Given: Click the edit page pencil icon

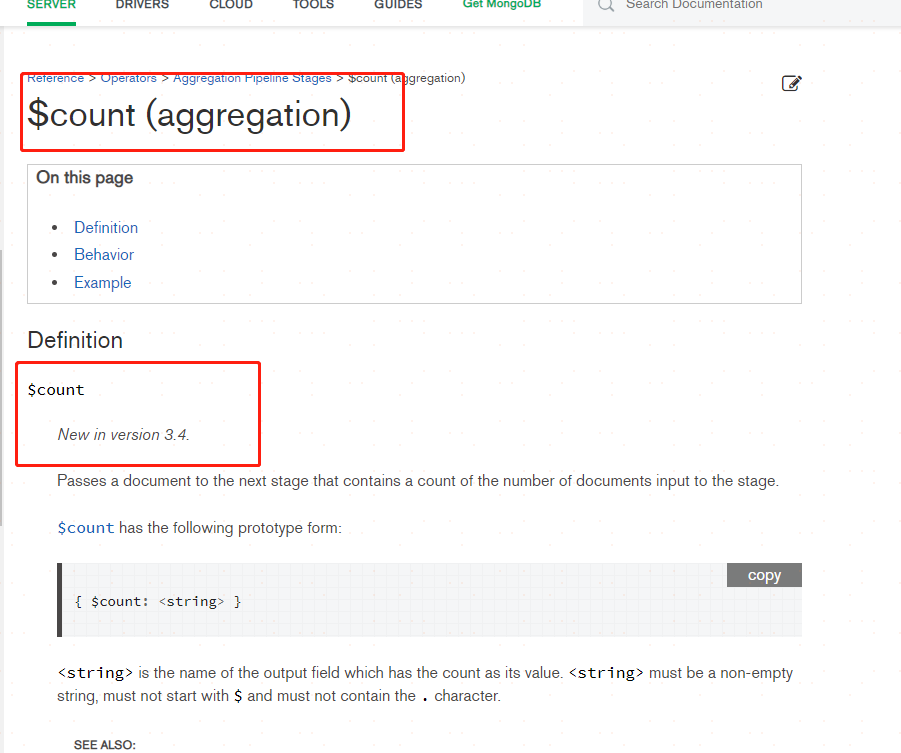Looking at the screenshot, I should click(791, 83).
